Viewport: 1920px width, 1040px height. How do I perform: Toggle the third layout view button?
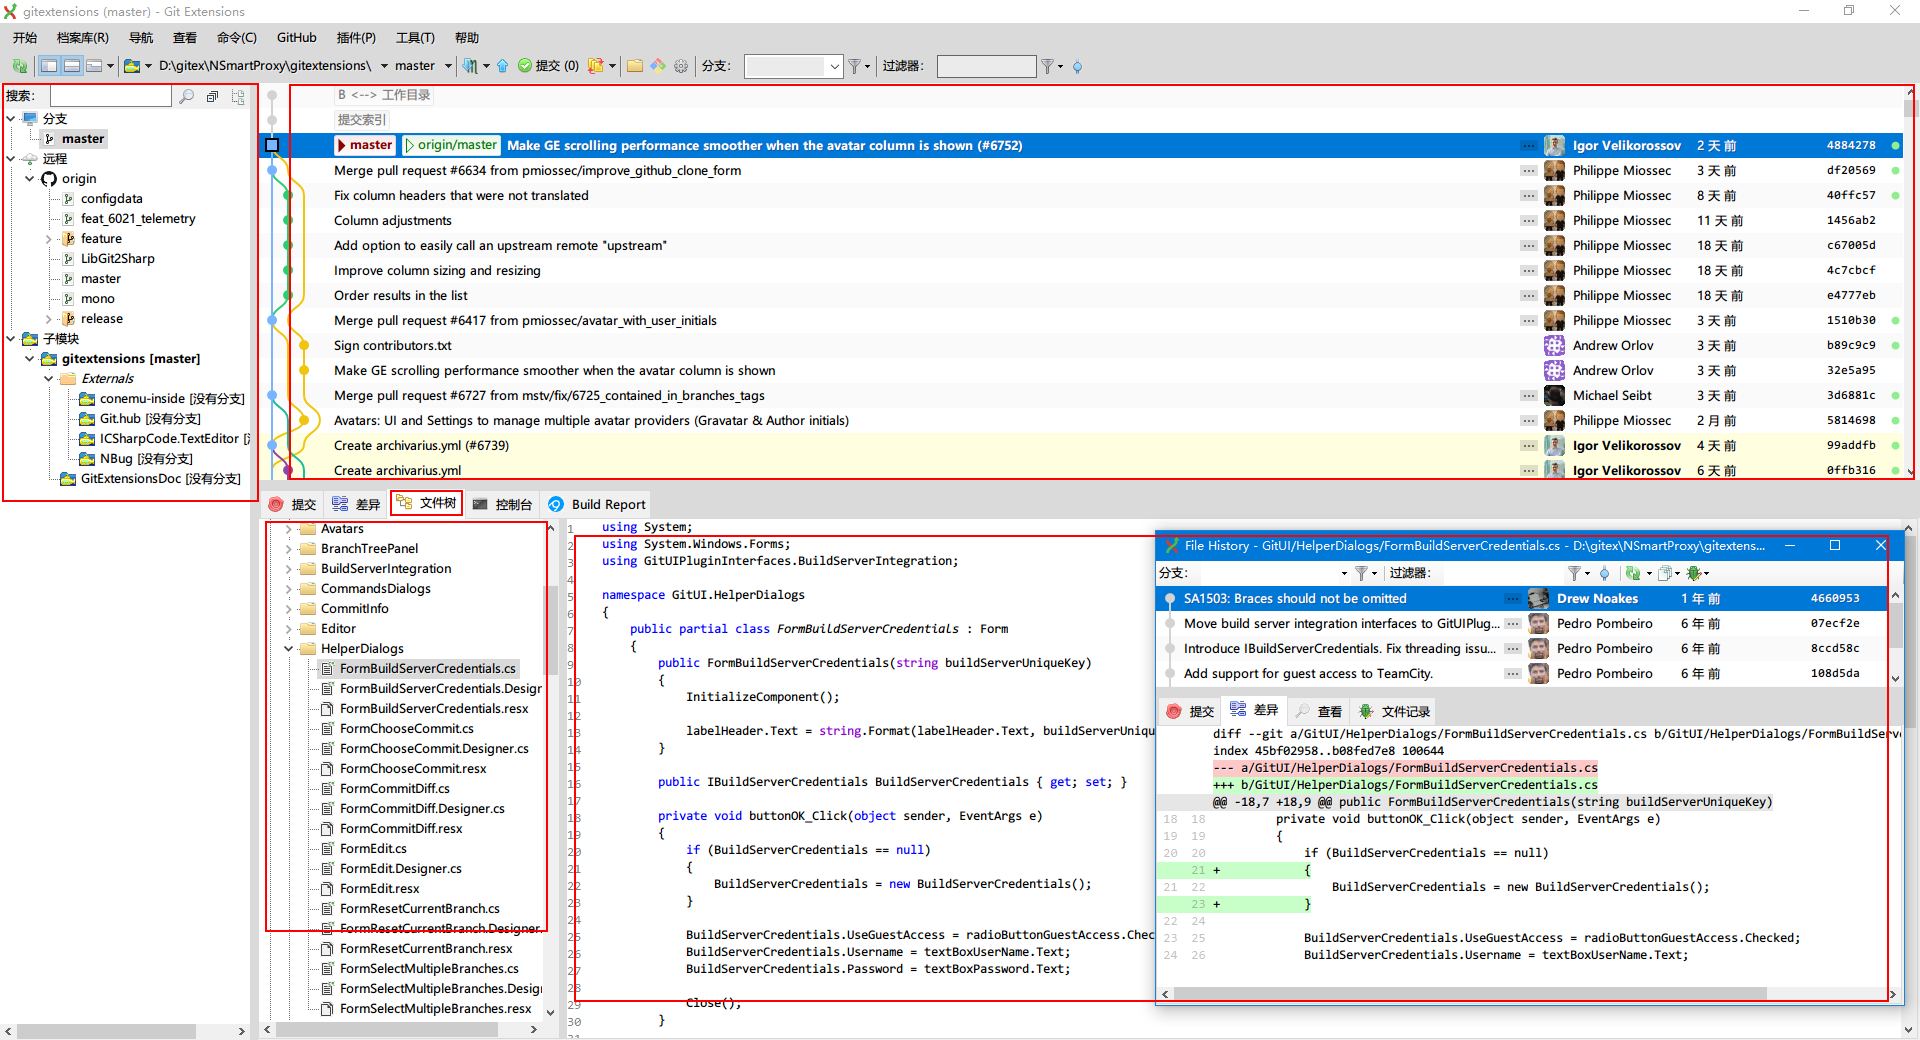coord(93,66)
